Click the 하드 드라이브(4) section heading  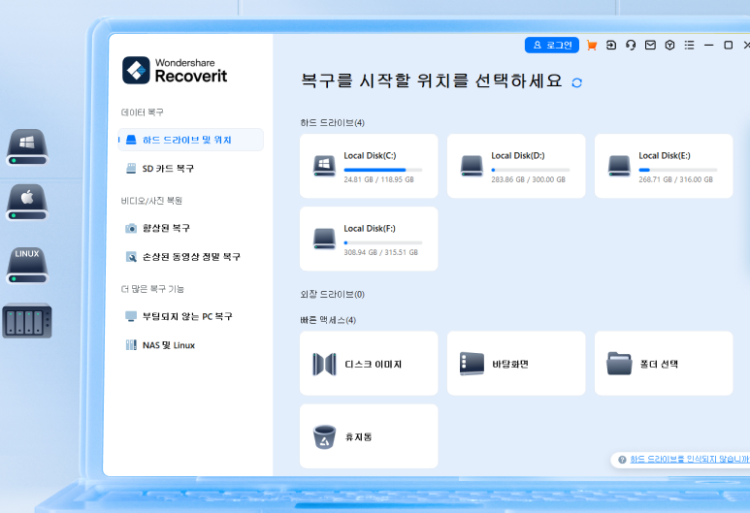(332, 123)
